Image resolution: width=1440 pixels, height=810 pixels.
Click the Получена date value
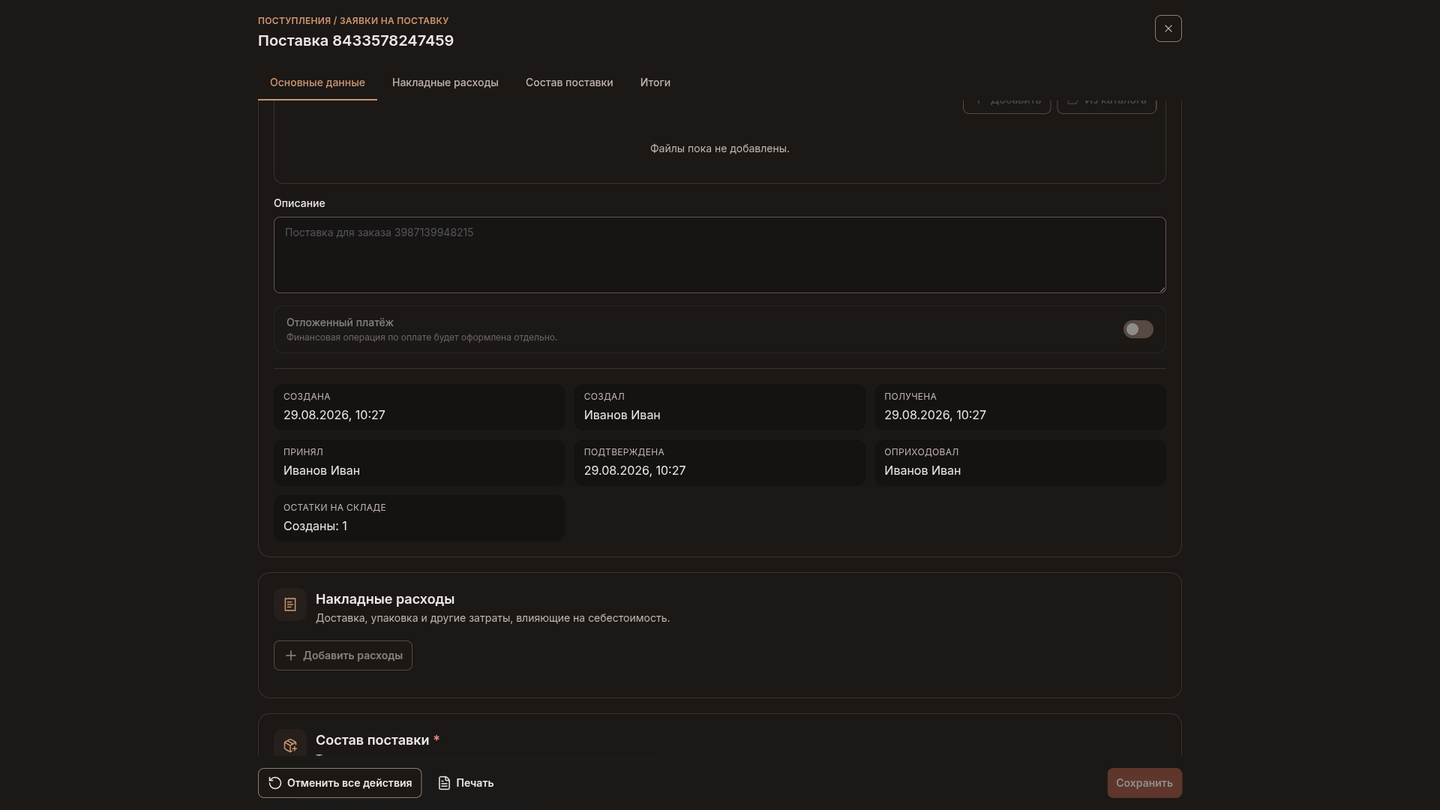(935, 415)
